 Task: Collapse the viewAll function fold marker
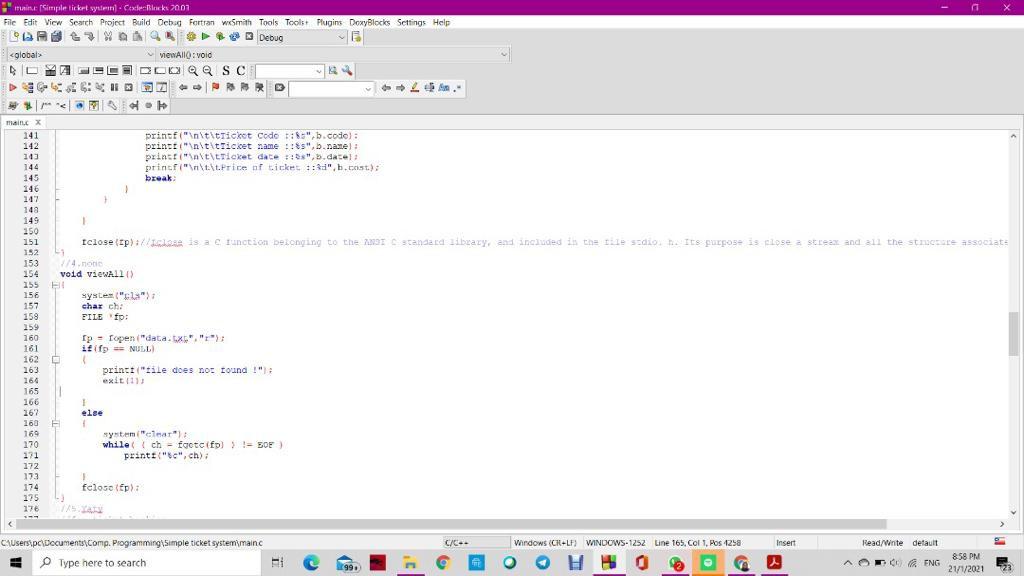pyautogui.click(x=54, y=286)
